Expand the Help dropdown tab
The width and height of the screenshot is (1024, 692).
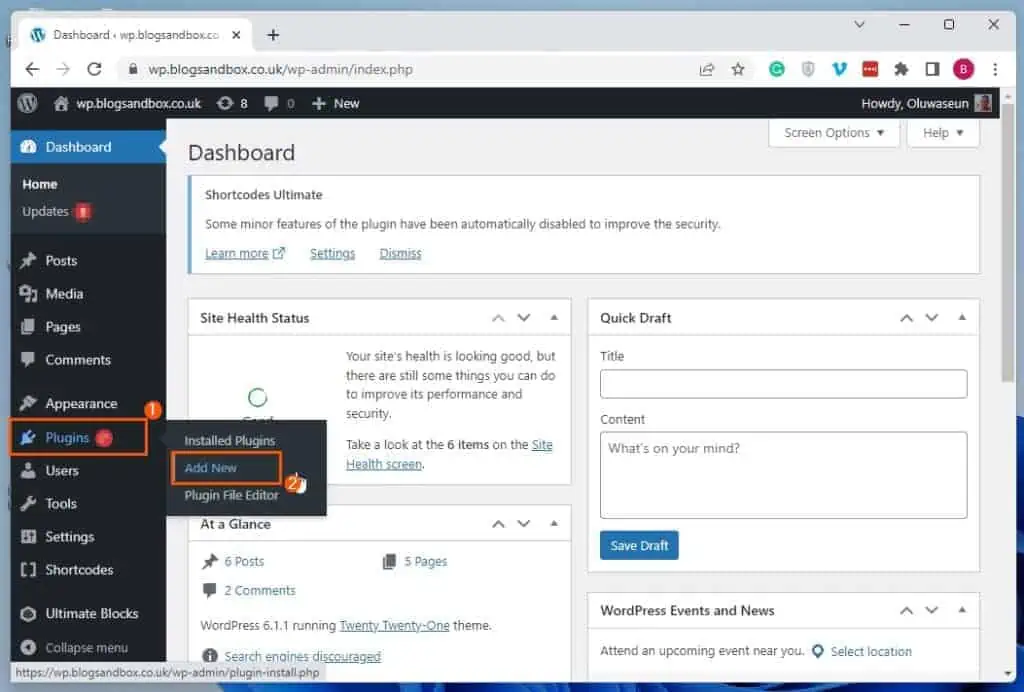pyautogui.click(x=943, y=133)
